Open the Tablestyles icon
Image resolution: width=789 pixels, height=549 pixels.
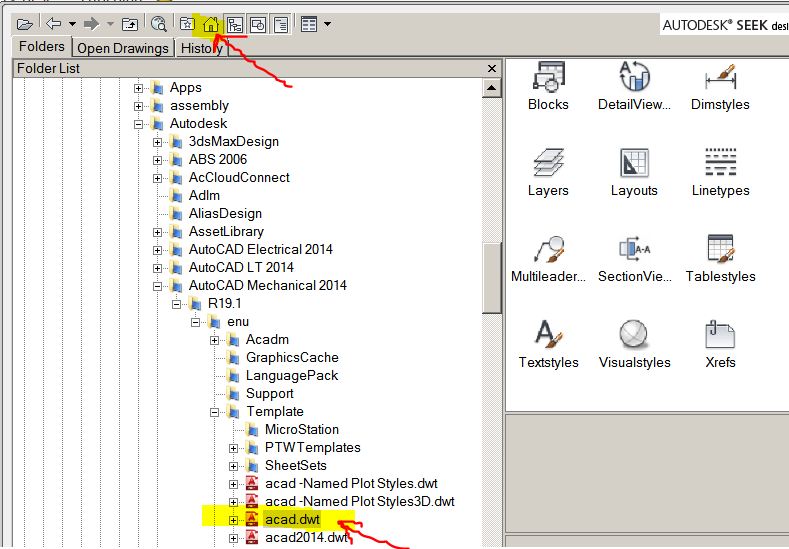[720, 258]
